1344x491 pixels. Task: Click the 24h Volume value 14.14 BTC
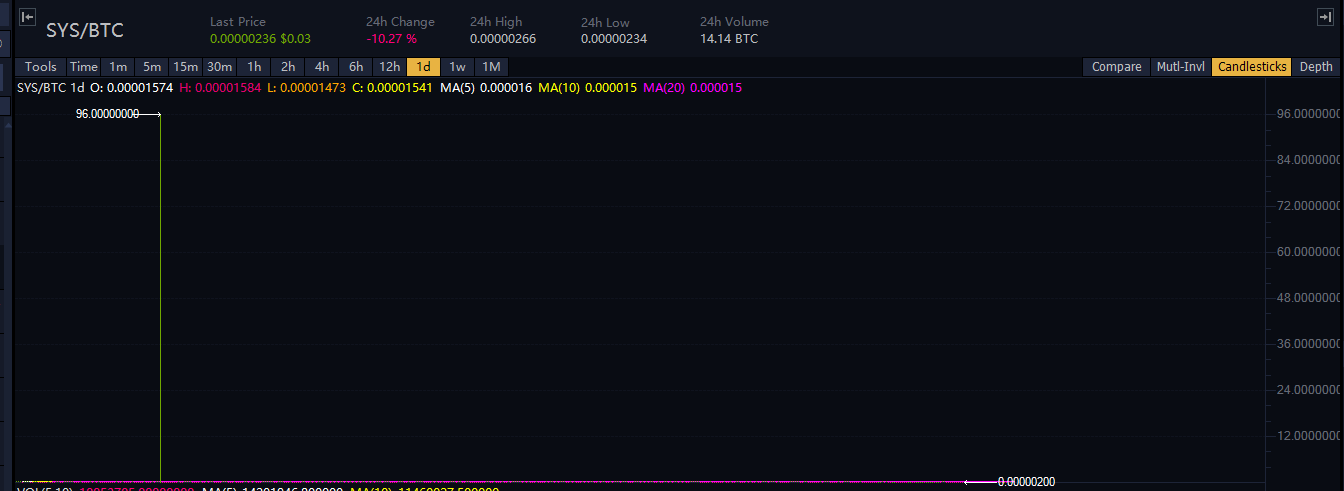click(x=729, y=39)
